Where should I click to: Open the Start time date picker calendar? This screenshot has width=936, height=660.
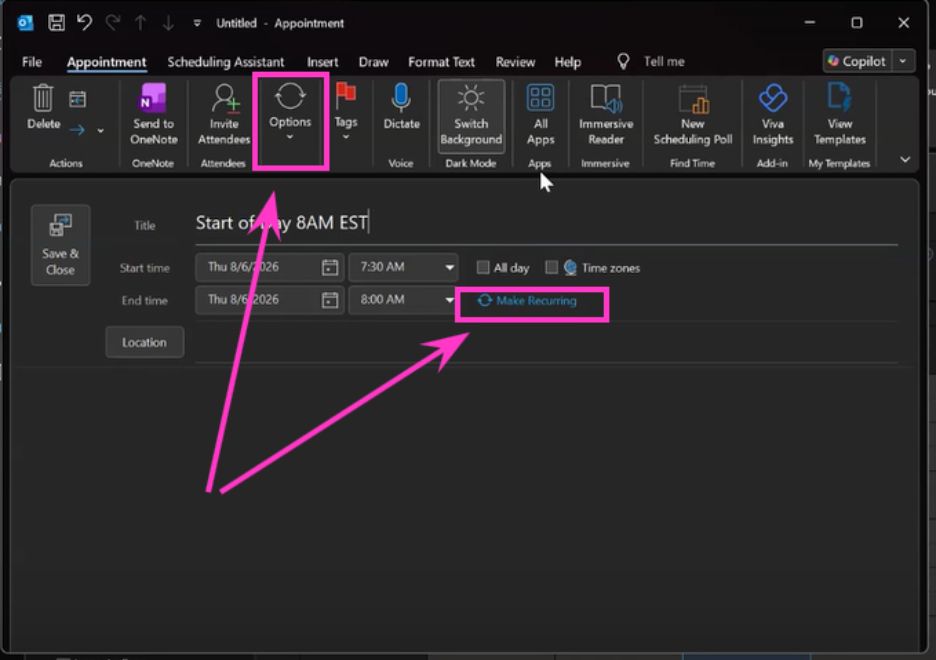(330, 267)
